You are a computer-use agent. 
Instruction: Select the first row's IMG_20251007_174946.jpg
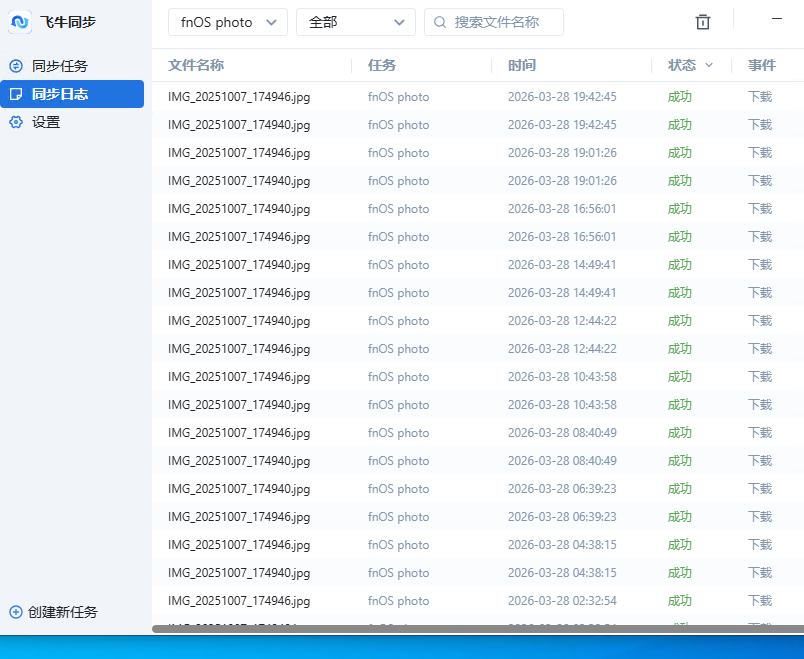tap(239, 97)
